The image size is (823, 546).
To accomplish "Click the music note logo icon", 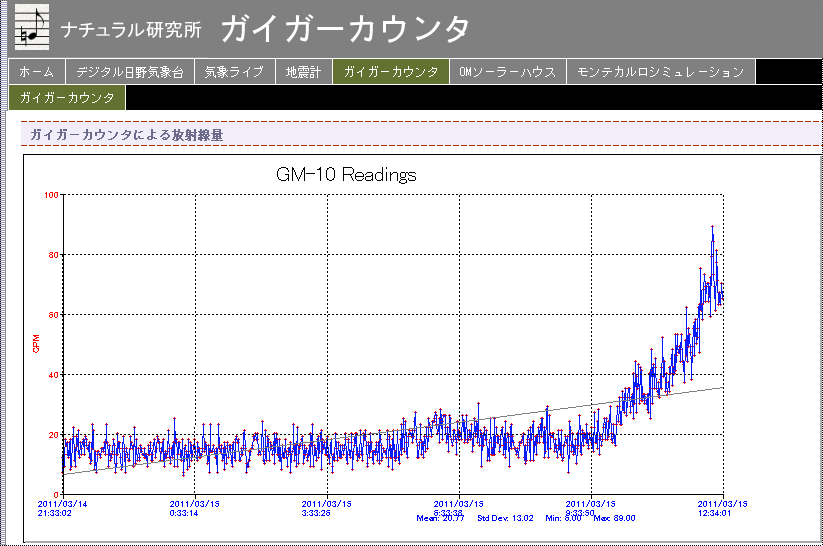I will pos(31,27).
